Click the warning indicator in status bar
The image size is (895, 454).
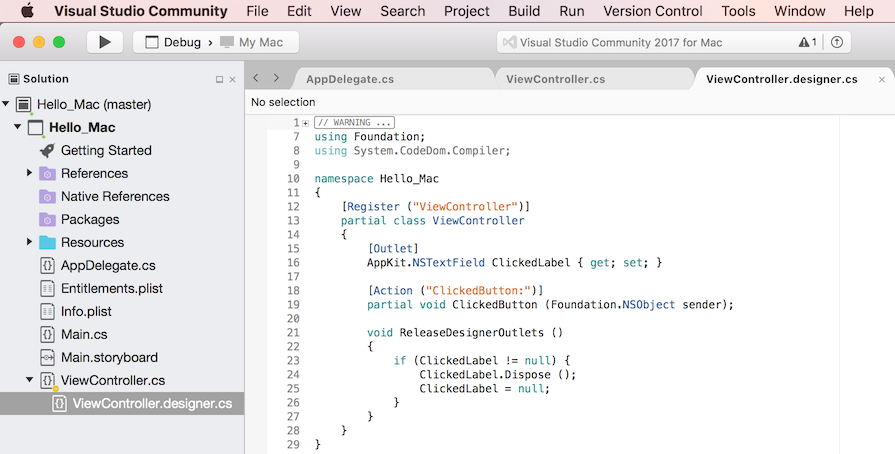[x=807, y=43]
